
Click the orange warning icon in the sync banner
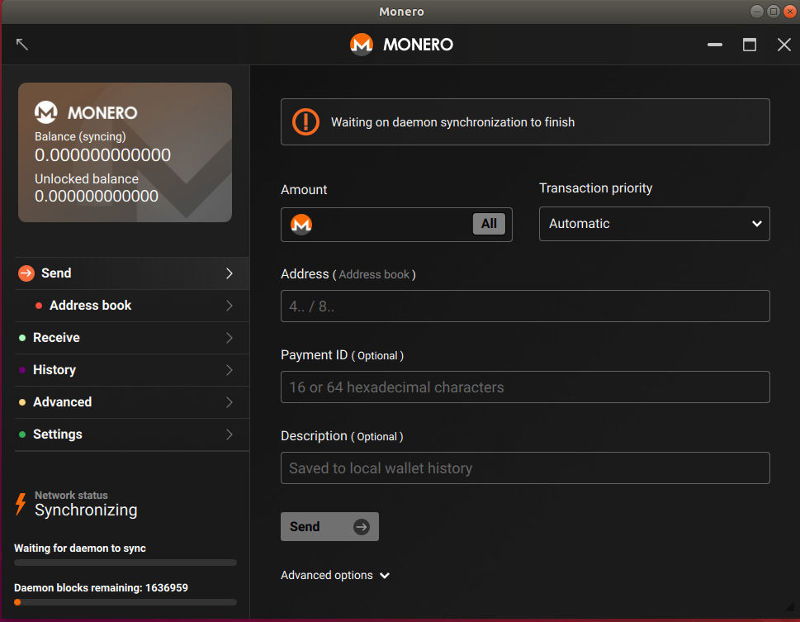pos(305,121)
